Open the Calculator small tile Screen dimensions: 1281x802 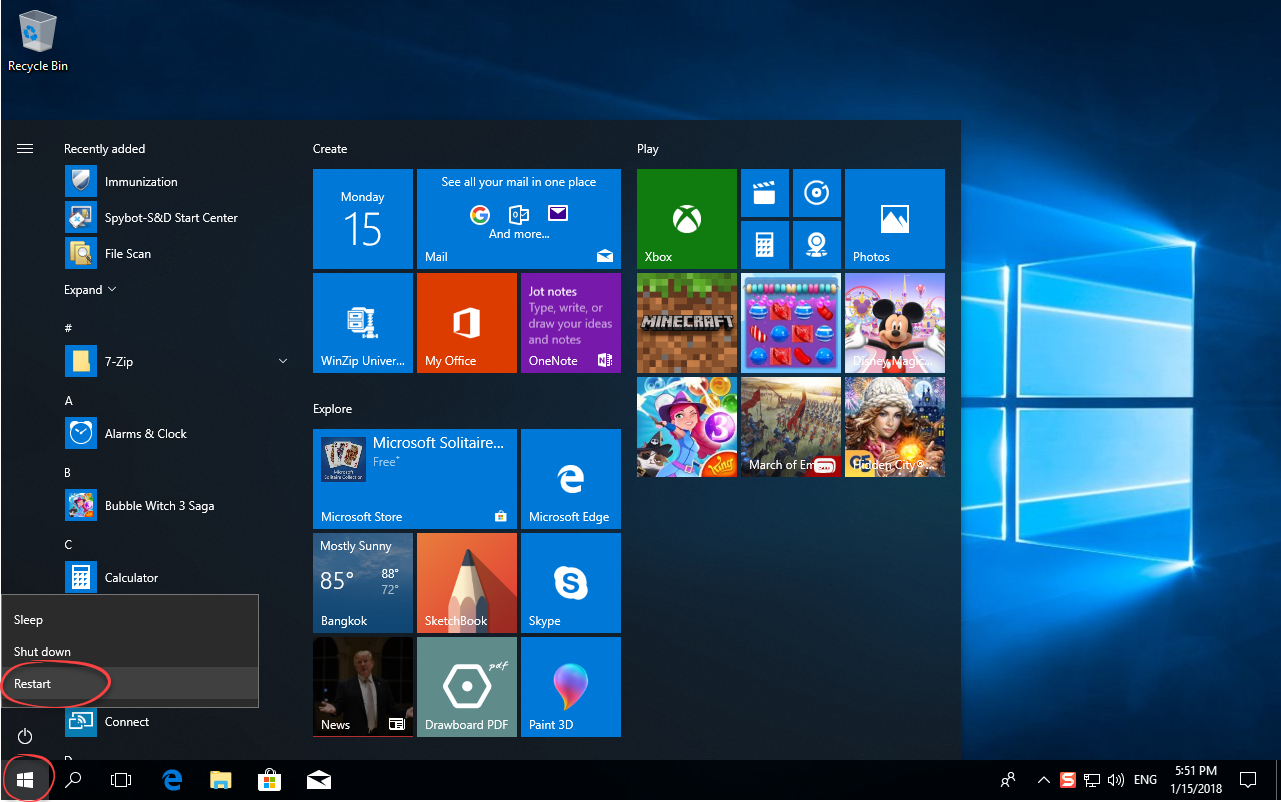point(765,245)
